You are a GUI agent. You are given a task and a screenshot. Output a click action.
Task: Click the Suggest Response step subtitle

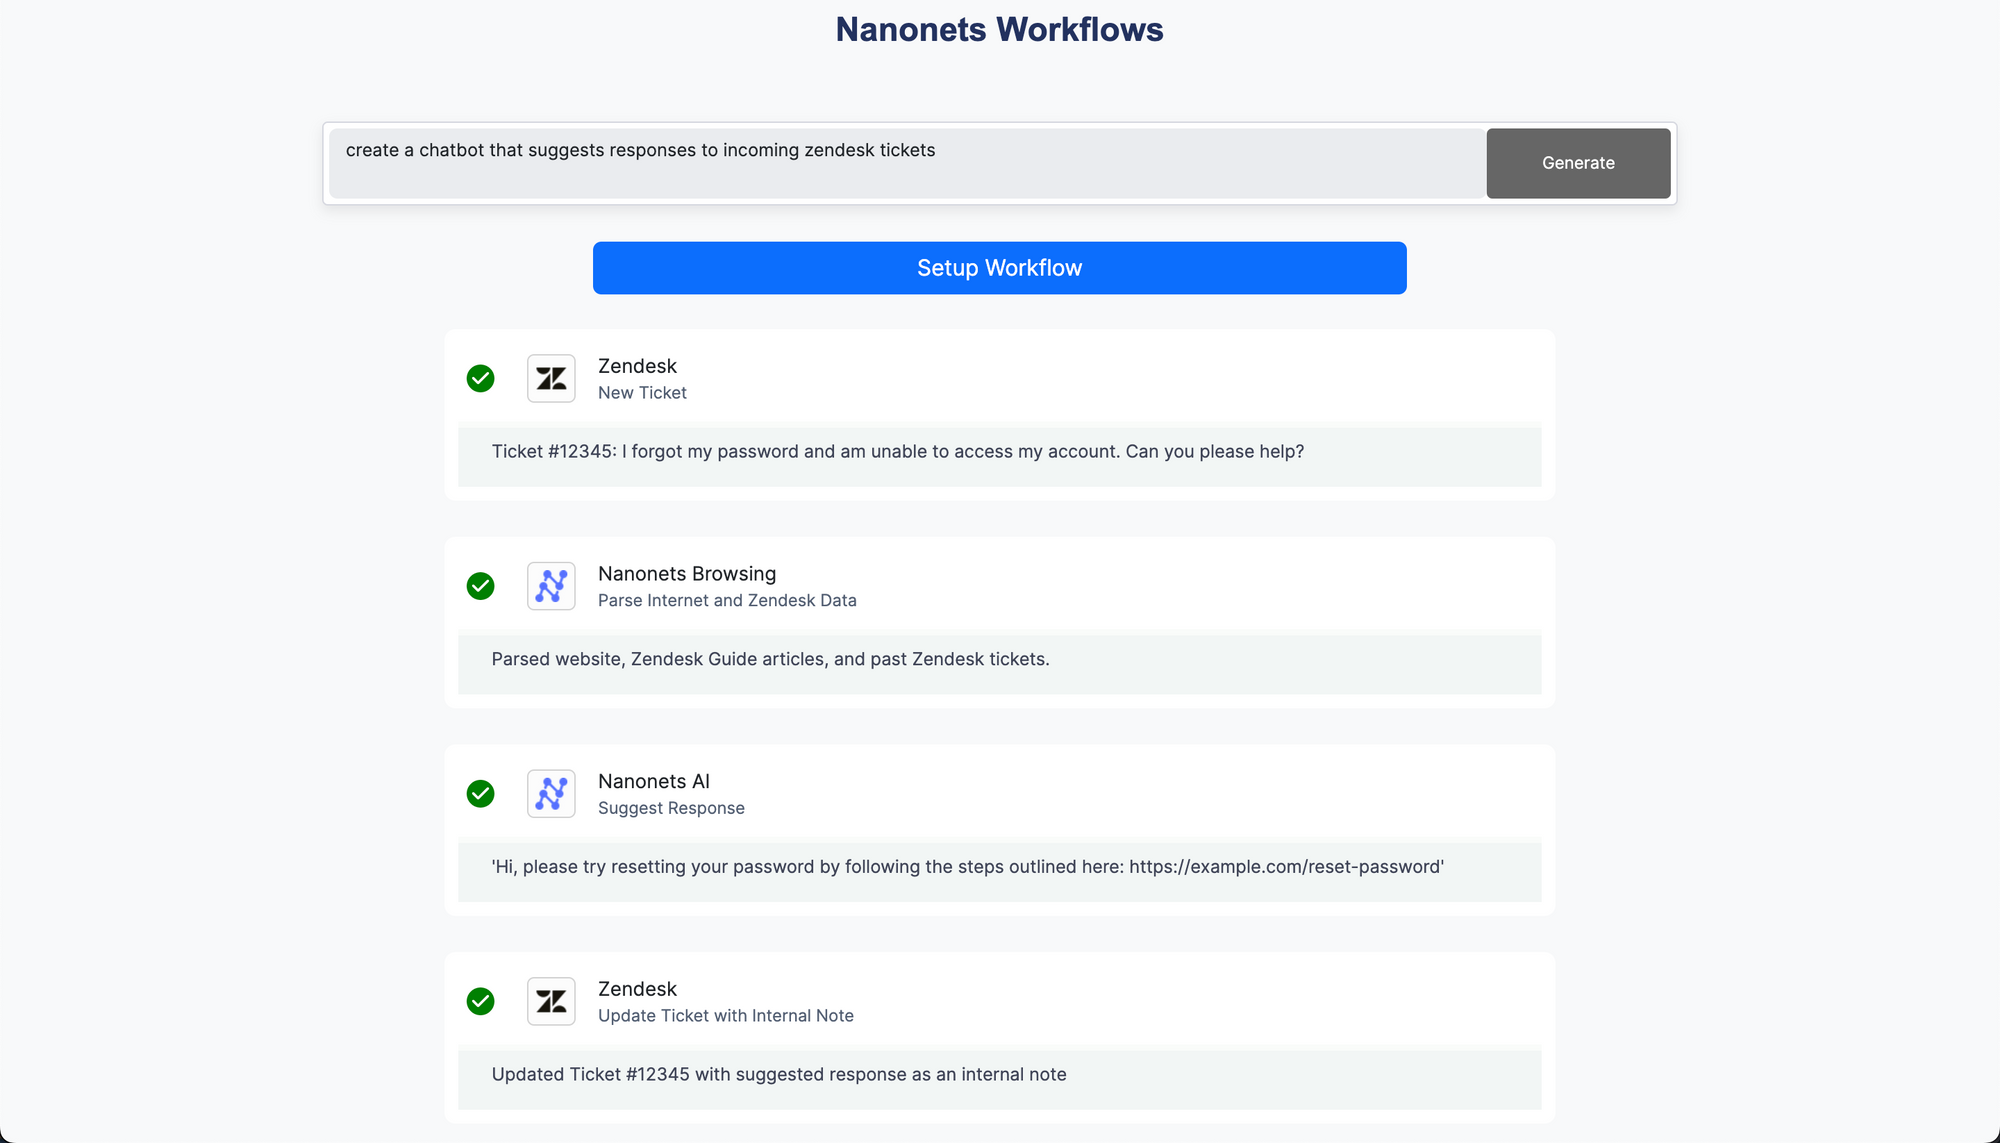click(671, 808)
